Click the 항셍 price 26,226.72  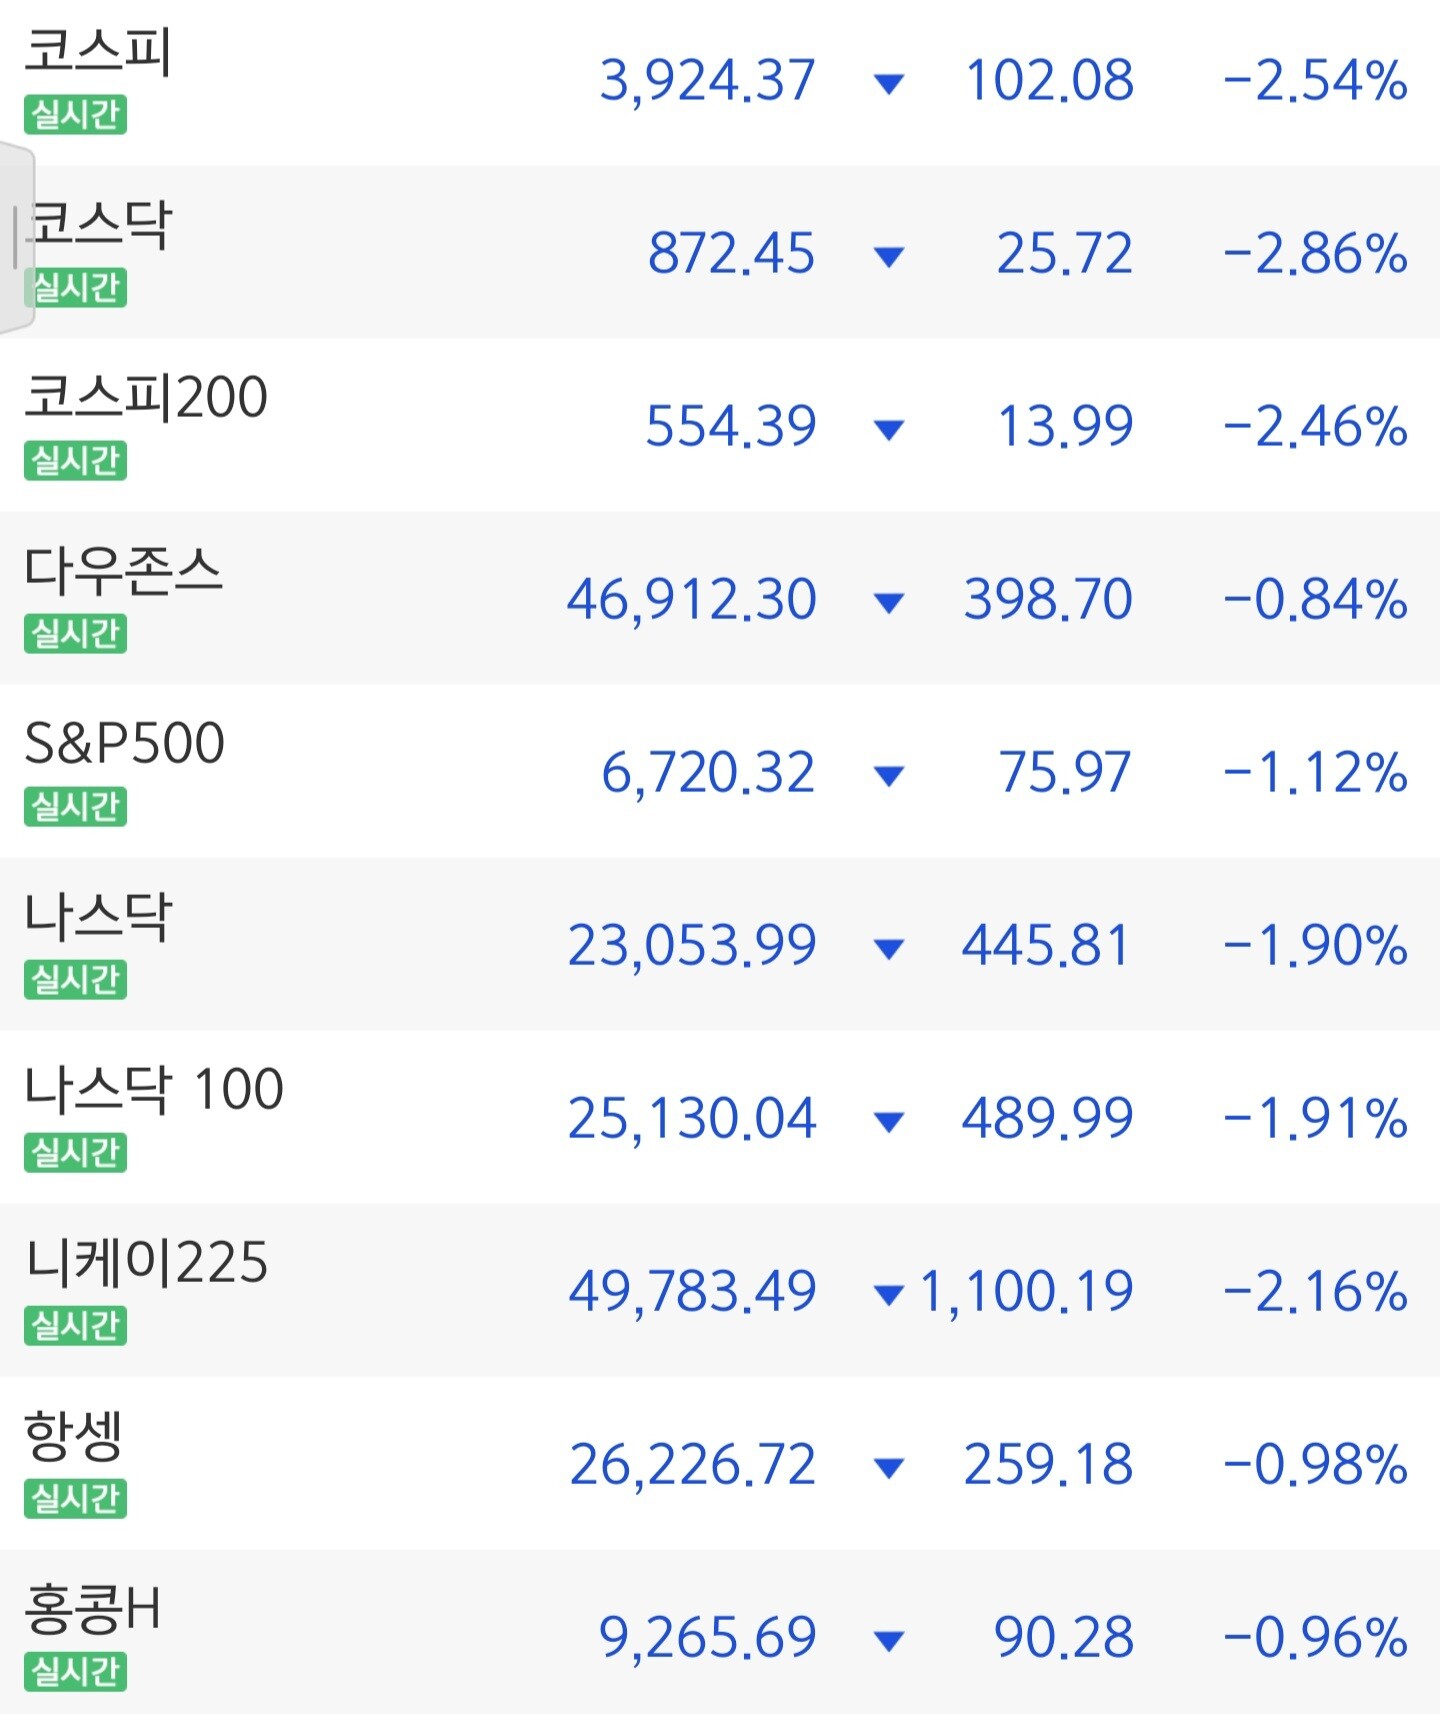coord(692,1465)
